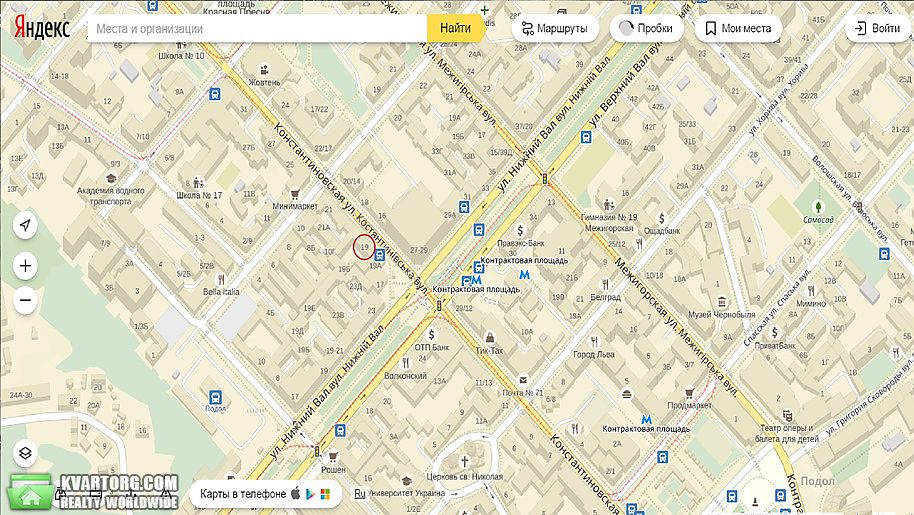Image resolution: width=914 pixels, height=515 pixels.
Task: Select the Белград restaurant marker
Action: pyautogui.click(x=606, y=284)
